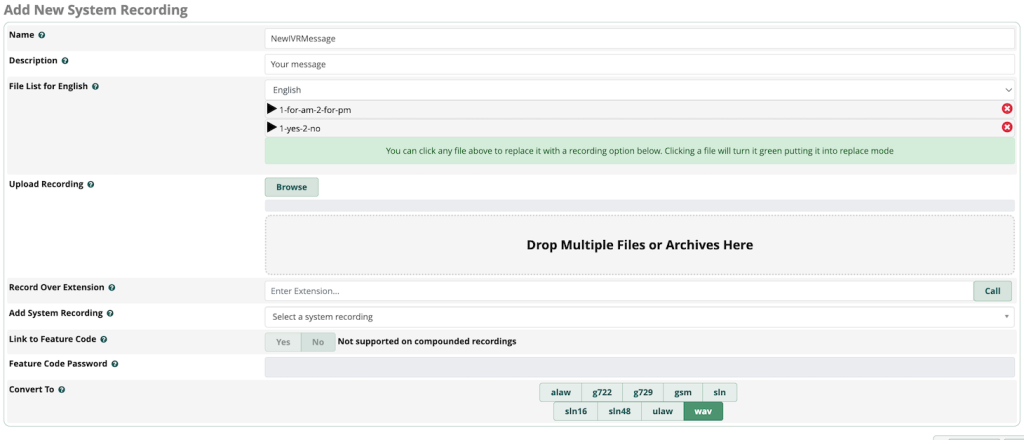The height and width of the screenshot is (440, 1024).
Task: Set Link to Feature Code to Yes
Action: [x=283, y=342]
